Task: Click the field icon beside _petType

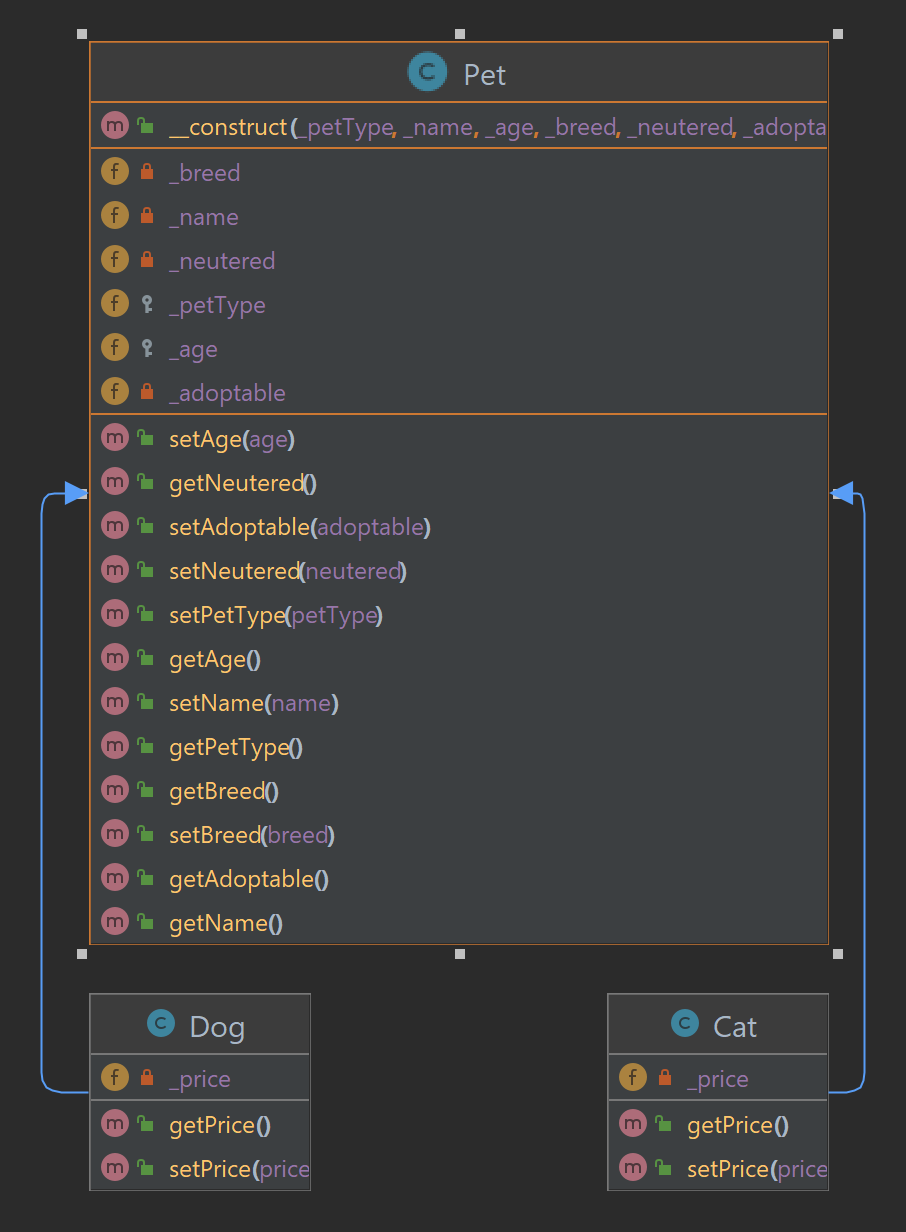Action: 116,304
